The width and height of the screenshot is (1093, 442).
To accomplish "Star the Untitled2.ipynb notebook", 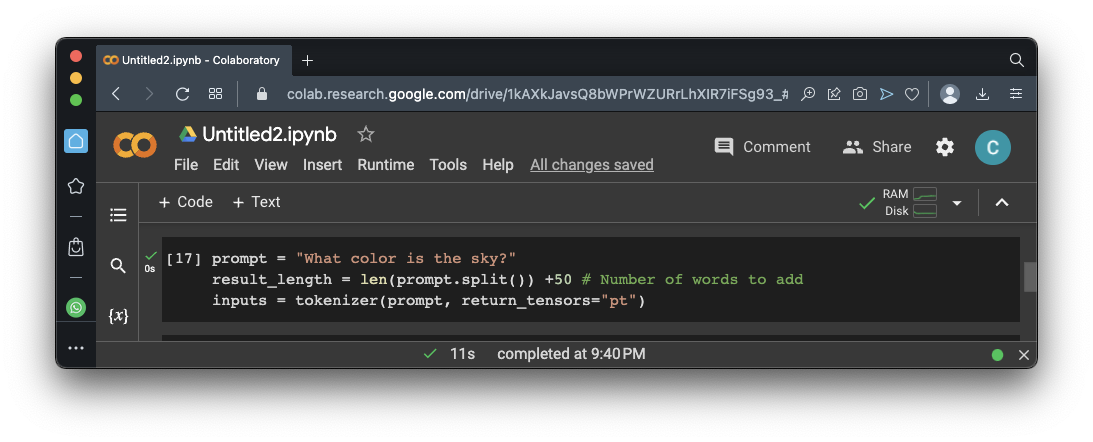I will click(x=366, y=134).
